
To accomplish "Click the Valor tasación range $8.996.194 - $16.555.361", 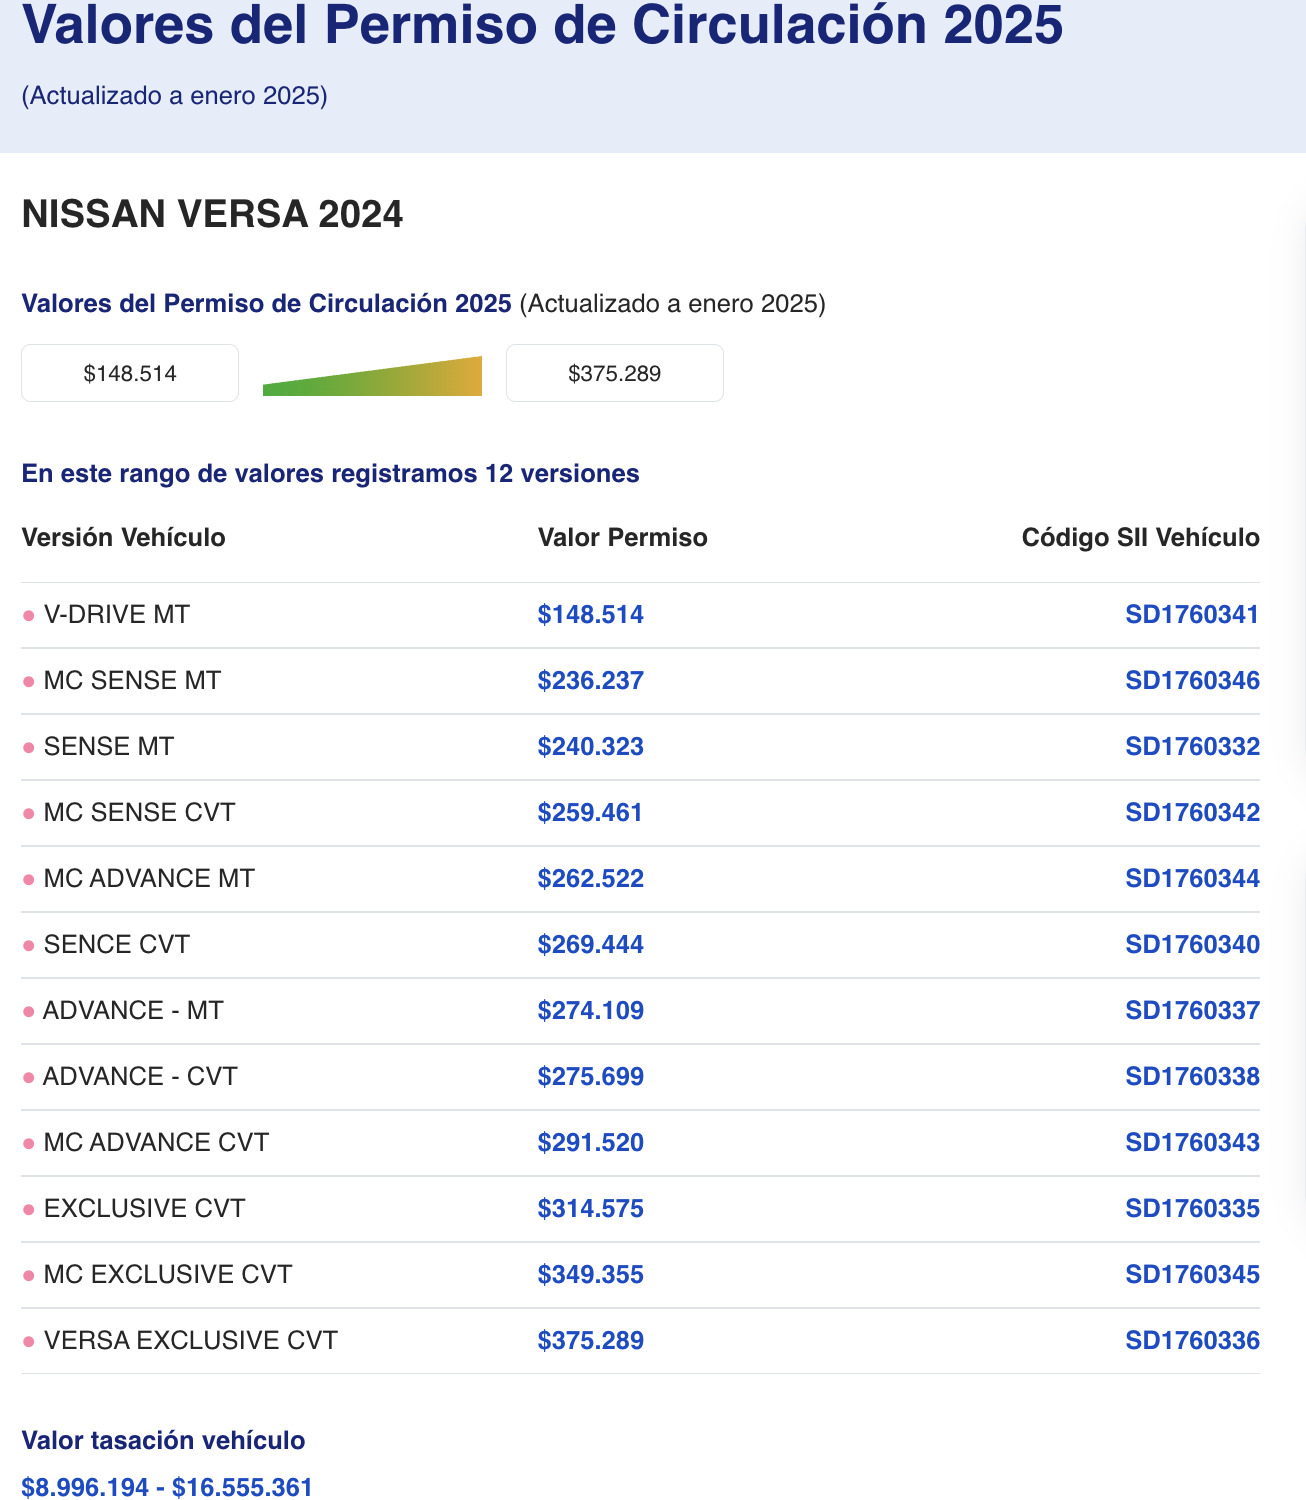I will point(167,1487).
